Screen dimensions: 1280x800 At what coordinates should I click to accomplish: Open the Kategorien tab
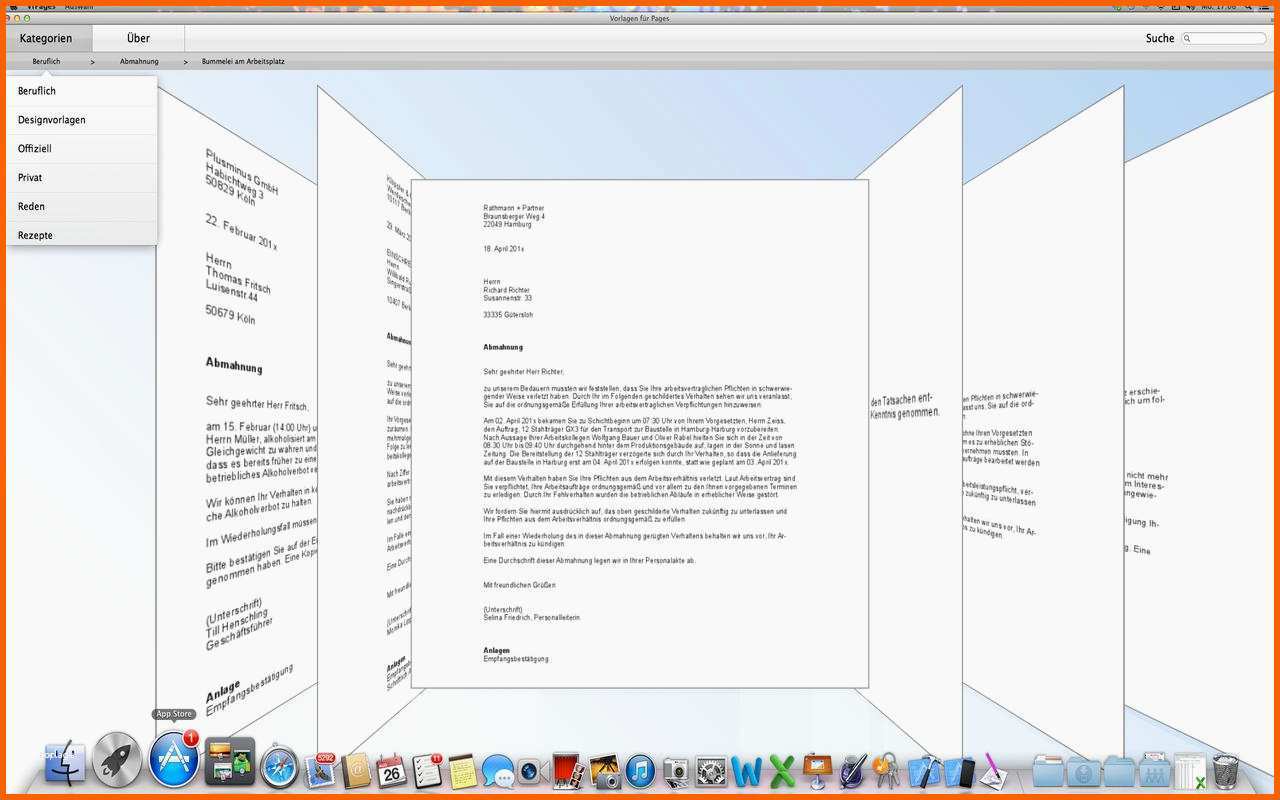click(46, 38)
